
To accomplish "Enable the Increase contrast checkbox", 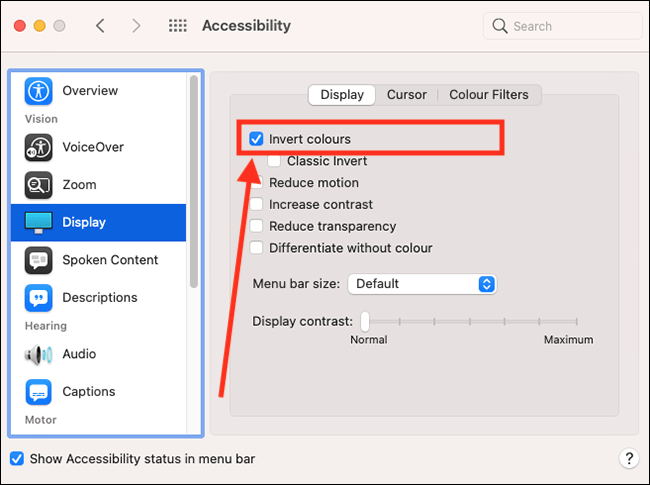I will point(256,205).
